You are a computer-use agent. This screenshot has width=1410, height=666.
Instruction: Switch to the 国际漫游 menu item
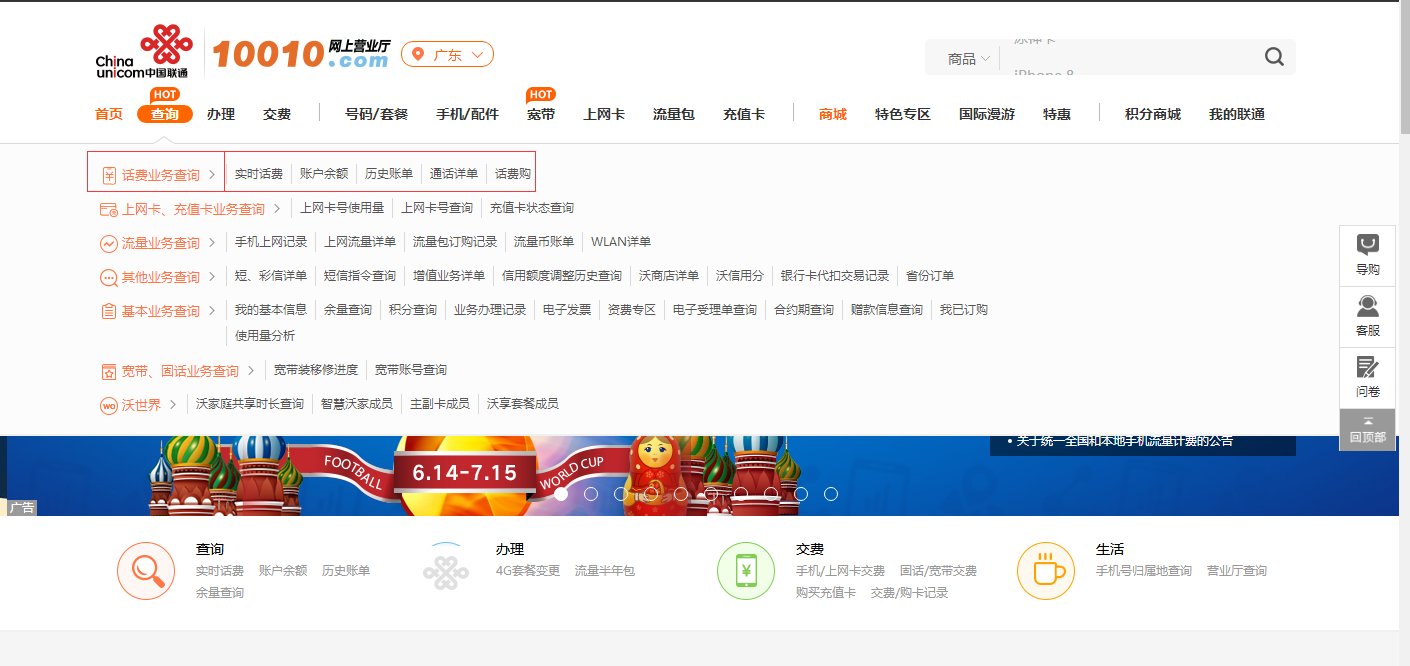pyautogui.click(x=985, y=114)
